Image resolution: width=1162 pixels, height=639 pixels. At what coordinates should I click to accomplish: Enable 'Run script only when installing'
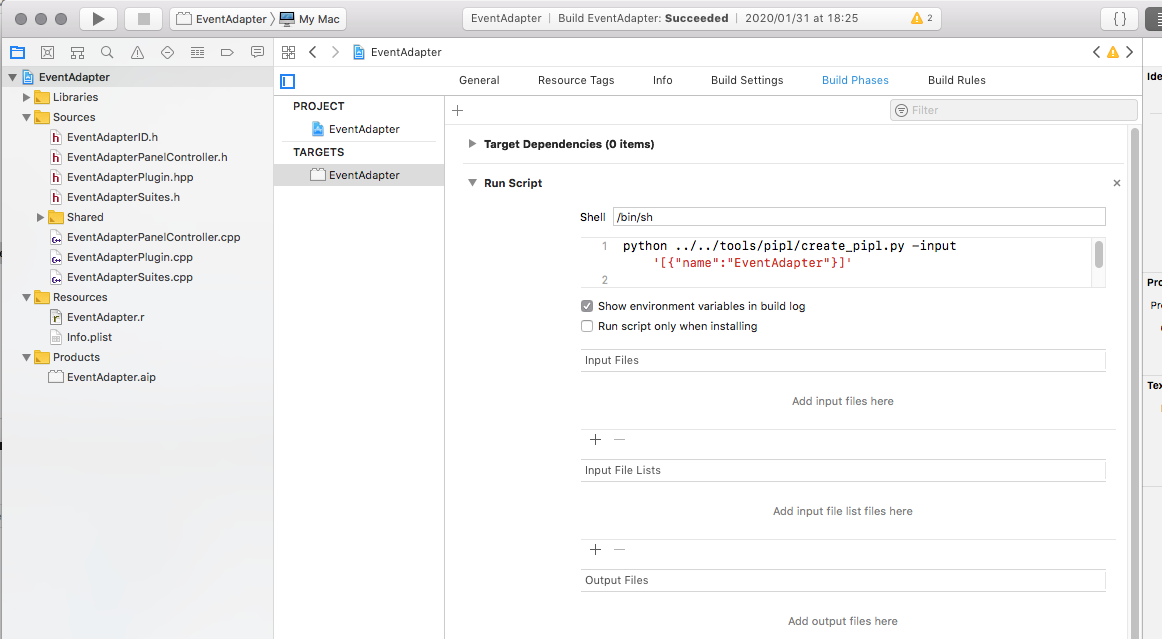[x=587, y=325]
